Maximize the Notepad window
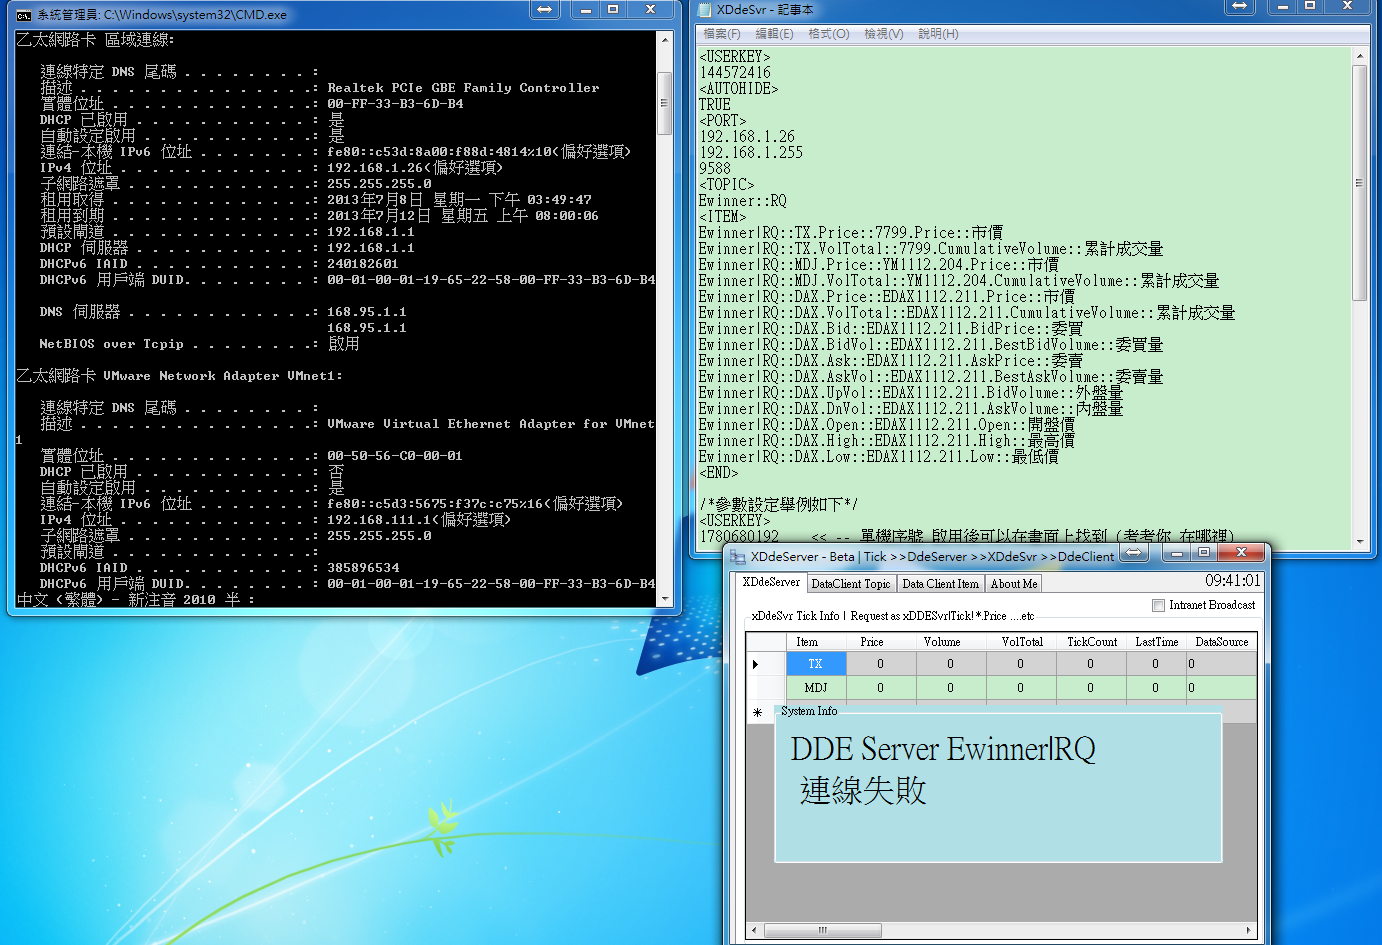This screenshot has width=1382, height=945. tap(1310, 6)
